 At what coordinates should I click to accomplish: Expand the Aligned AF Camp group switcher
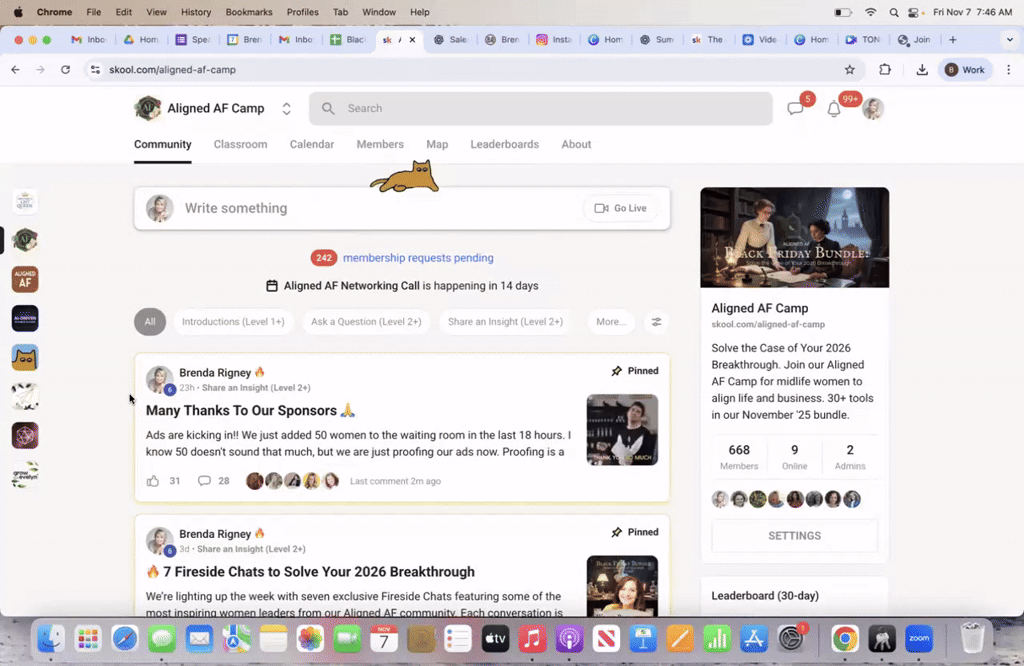click(x=286, y=108)
